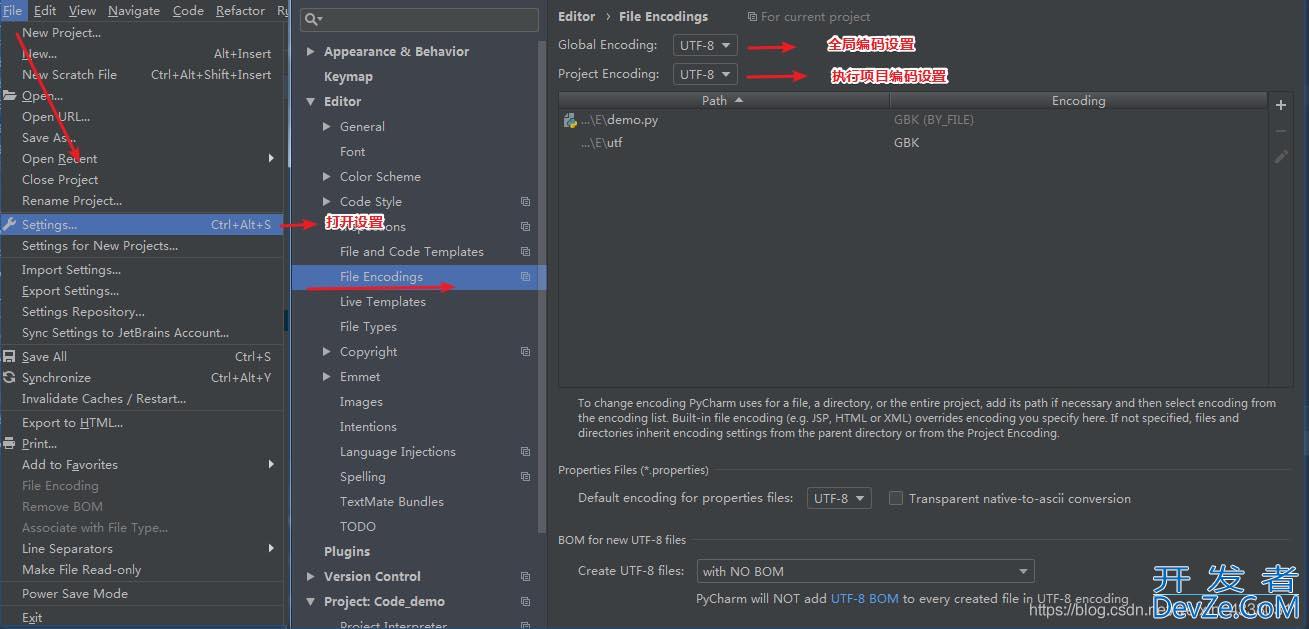1309x629 pixels.
Task: Click the demo.py Python file icon
Action: click(570, 120)
